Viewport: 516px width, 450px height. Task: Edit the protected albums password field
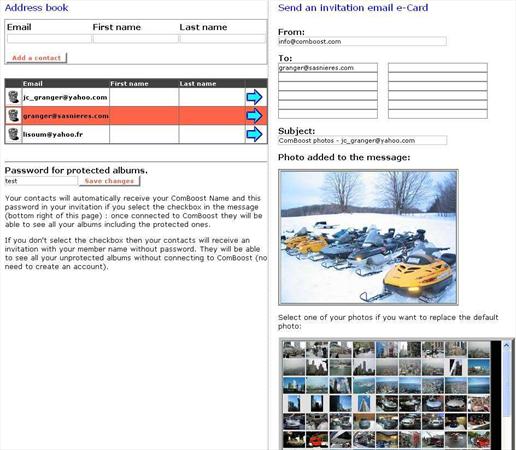tap(41, 181)
